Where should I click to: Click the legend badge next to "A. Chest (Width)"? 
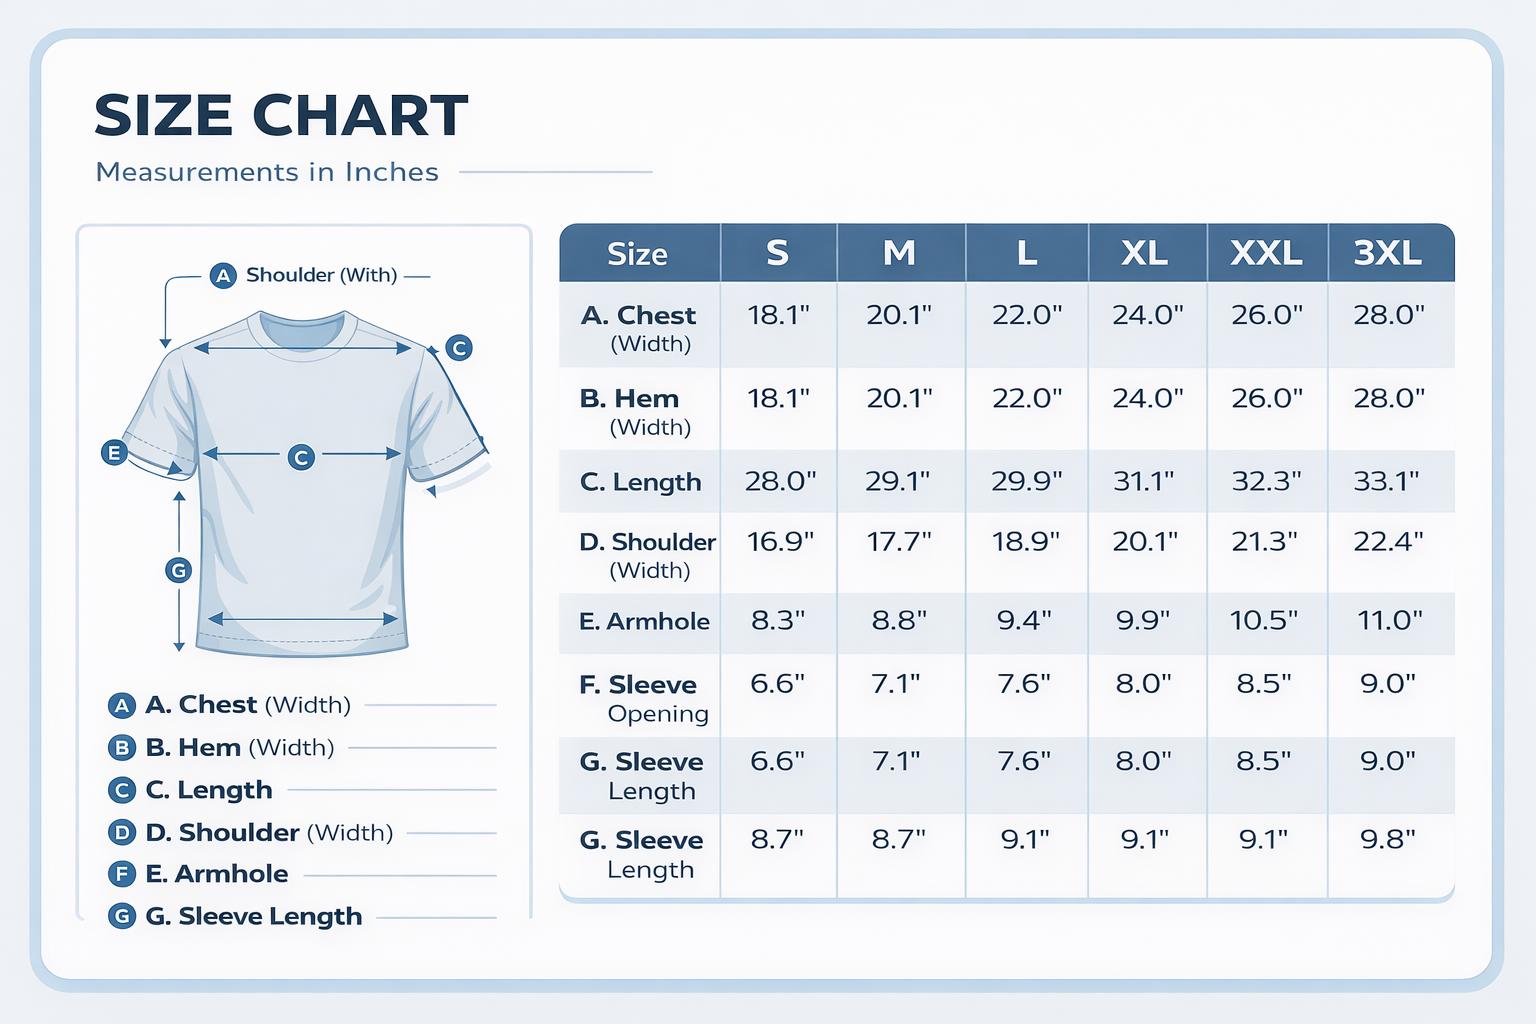[x=121, y=706]
